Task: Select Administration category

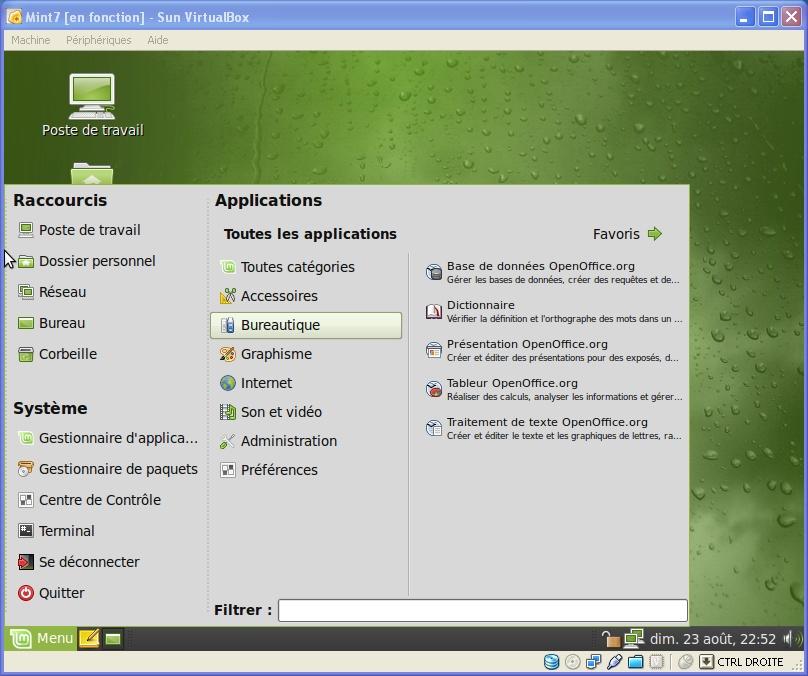Action: point(306,441)
